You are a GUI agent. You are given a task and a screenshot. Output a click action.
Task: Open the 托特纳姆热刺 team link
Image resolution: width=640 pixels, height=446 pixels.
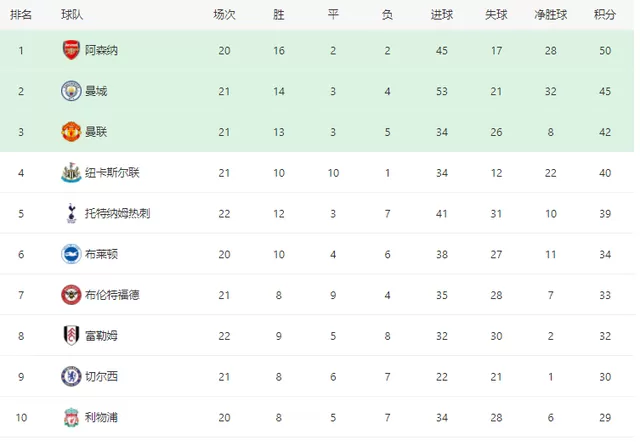tap(118, 213)
